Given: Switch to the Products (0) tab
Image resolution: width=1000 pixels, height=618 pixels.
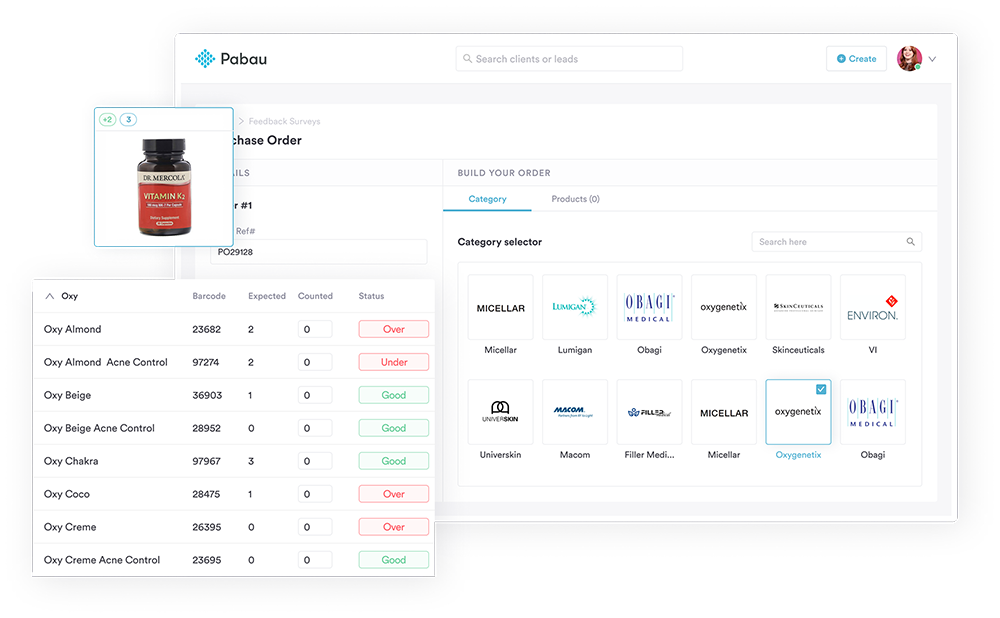Looking at the screenshot, I should click(x=575, y=199).
